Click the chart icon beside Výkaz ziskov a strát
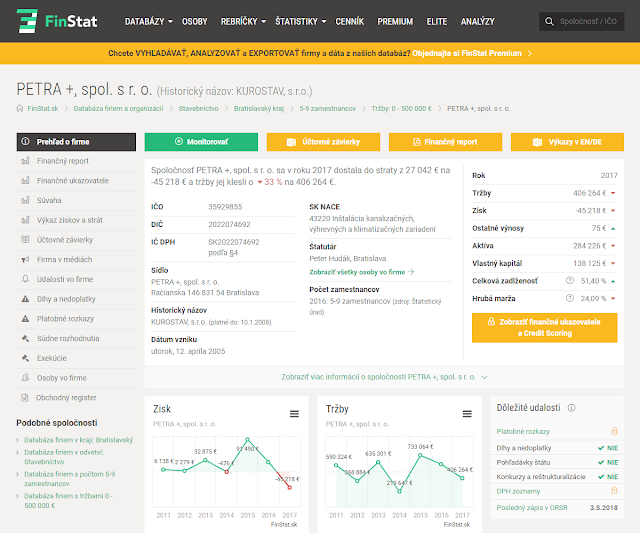 pyautogui.click(x=25, y=220)
